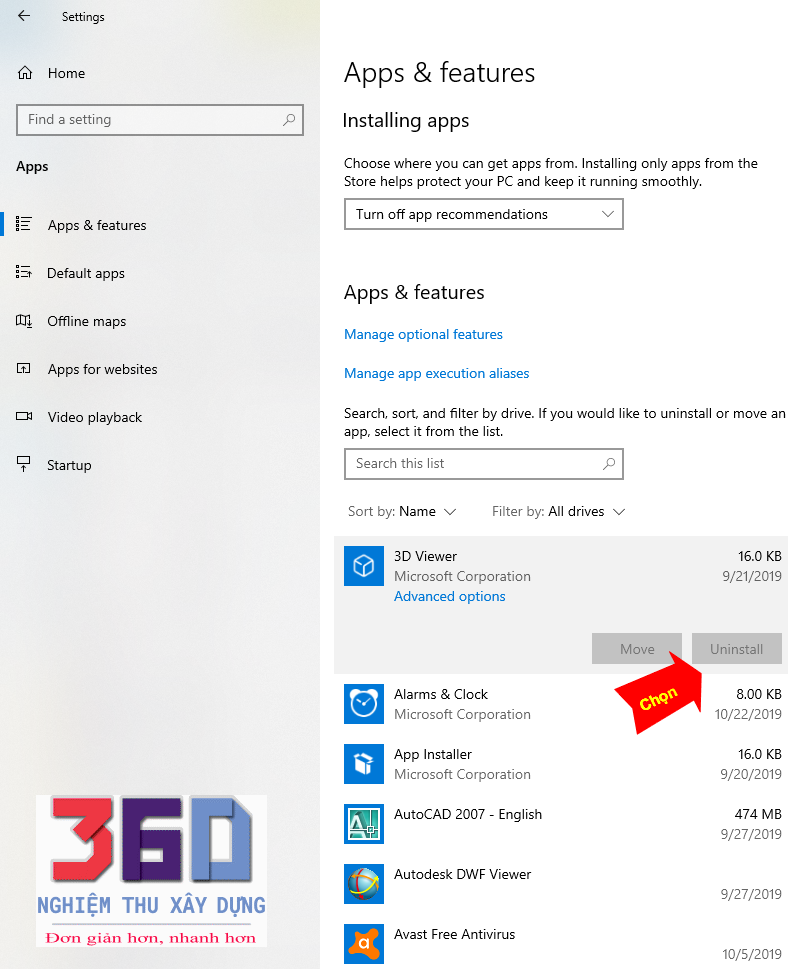Open the Filter by All drives dropdown
The height and width of the screenshot is (969, 788).
559,512
